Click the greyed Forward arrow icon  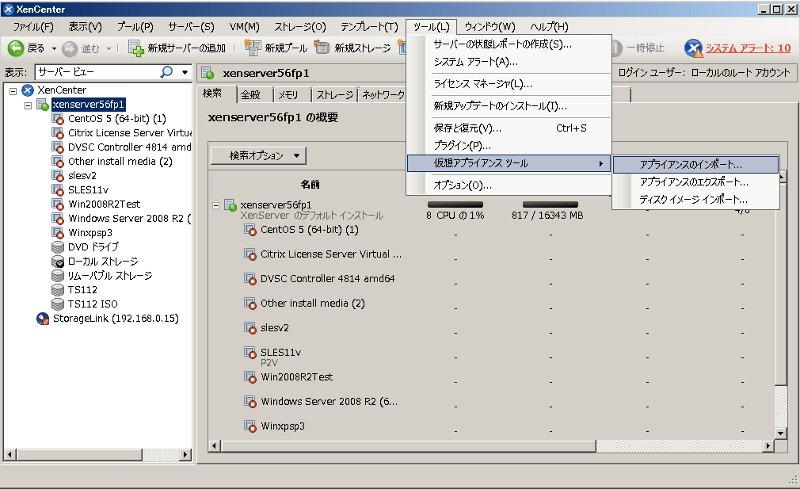pos(69,48)
